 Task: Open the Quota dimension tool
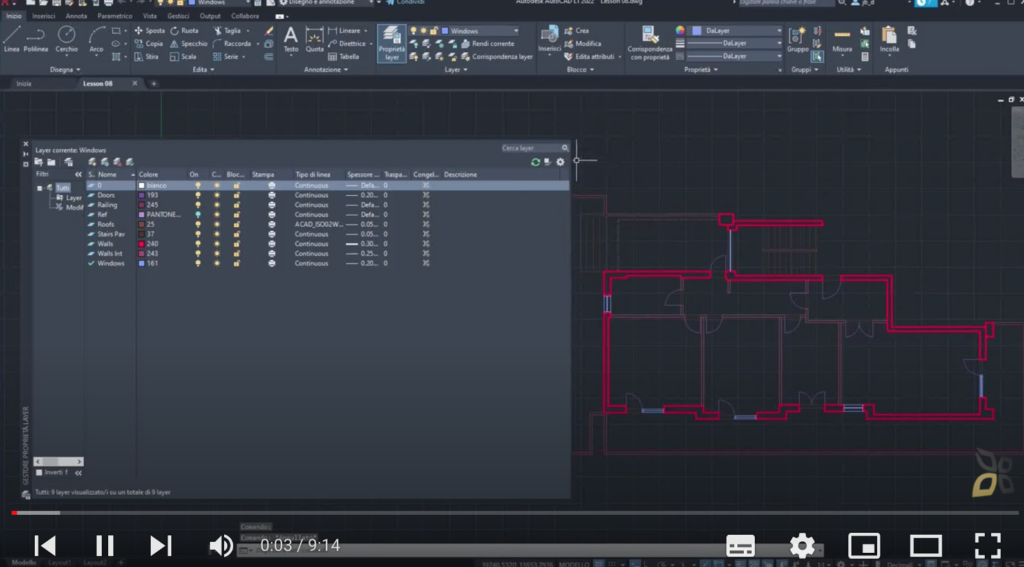click(x=314, y=39)
